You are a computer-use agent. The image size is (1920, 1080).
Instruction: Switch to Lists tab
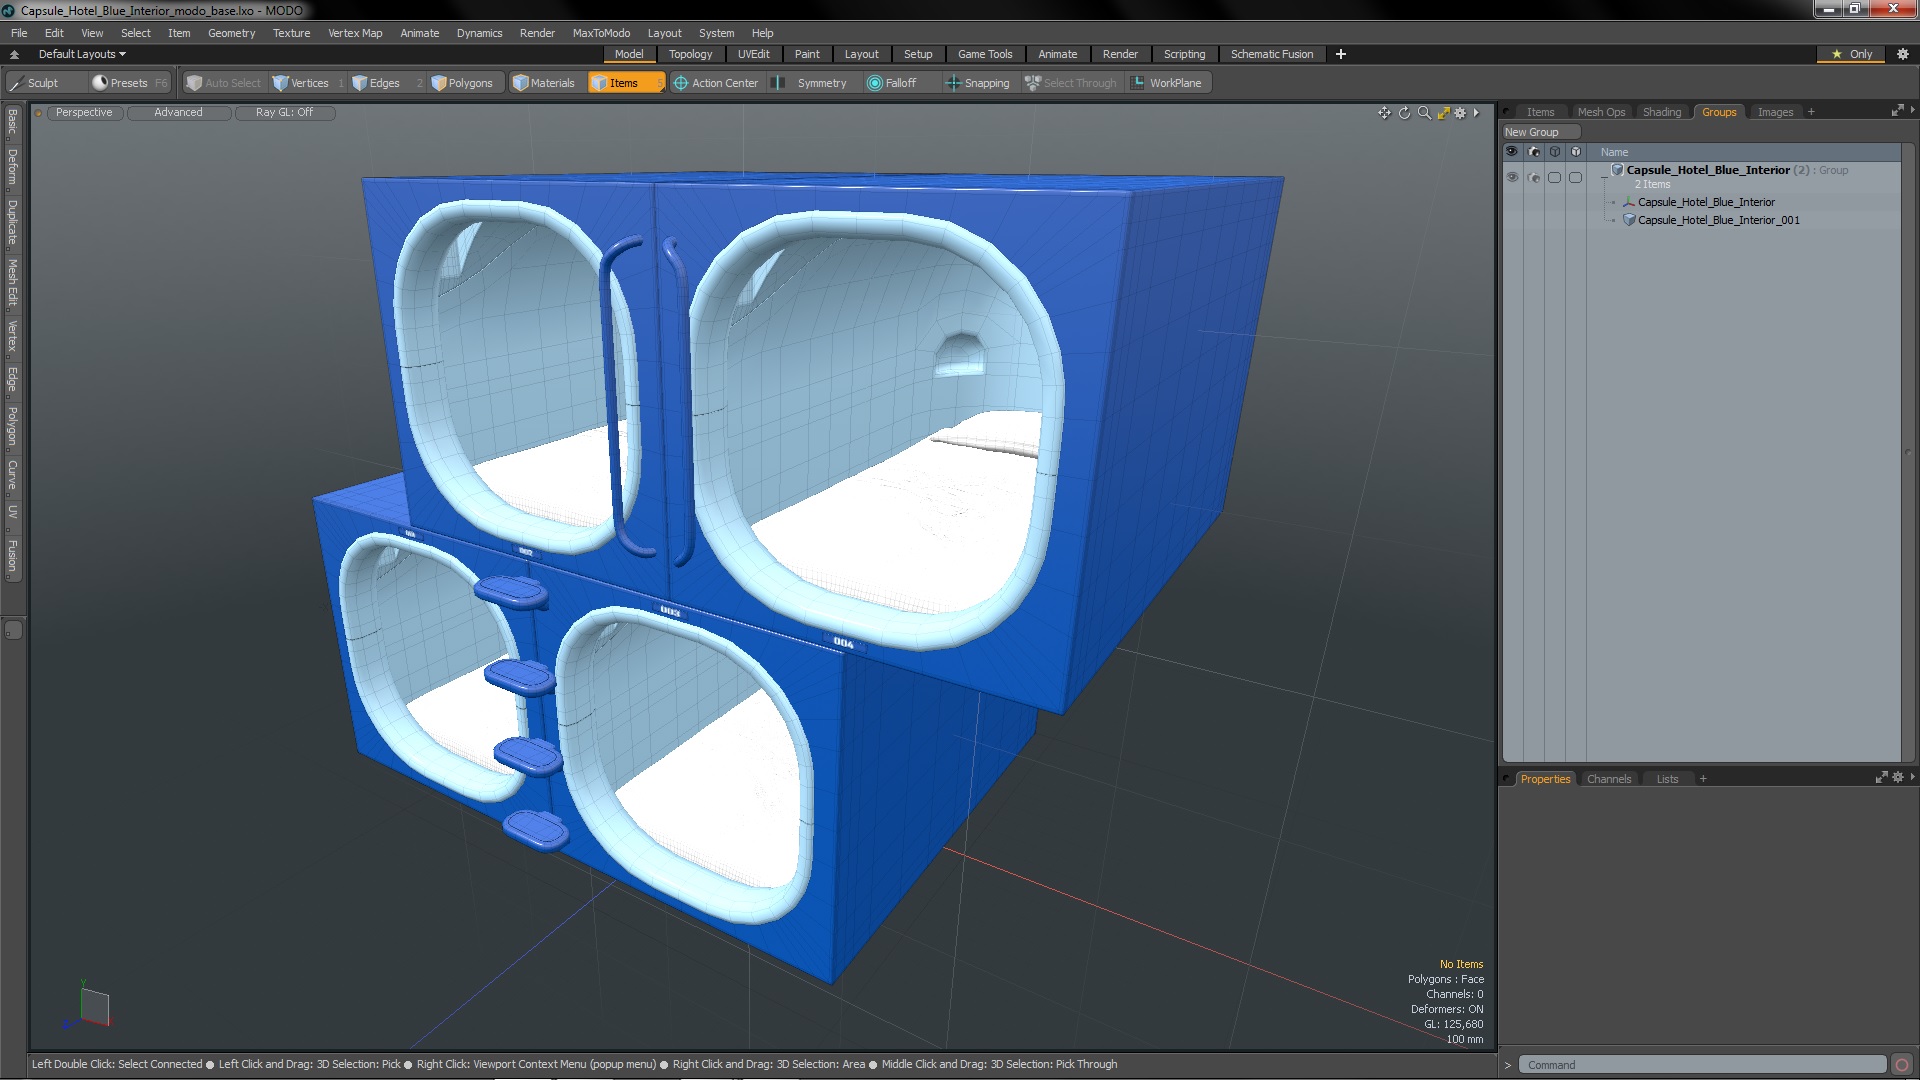tap(1667, 779)
